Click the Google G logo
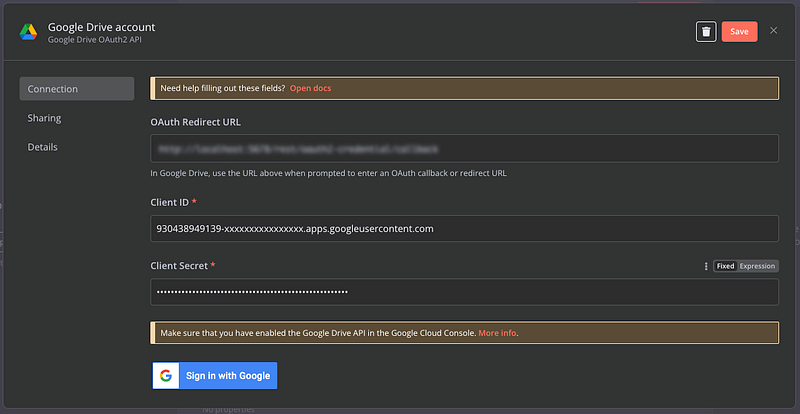 pos(166,376)
